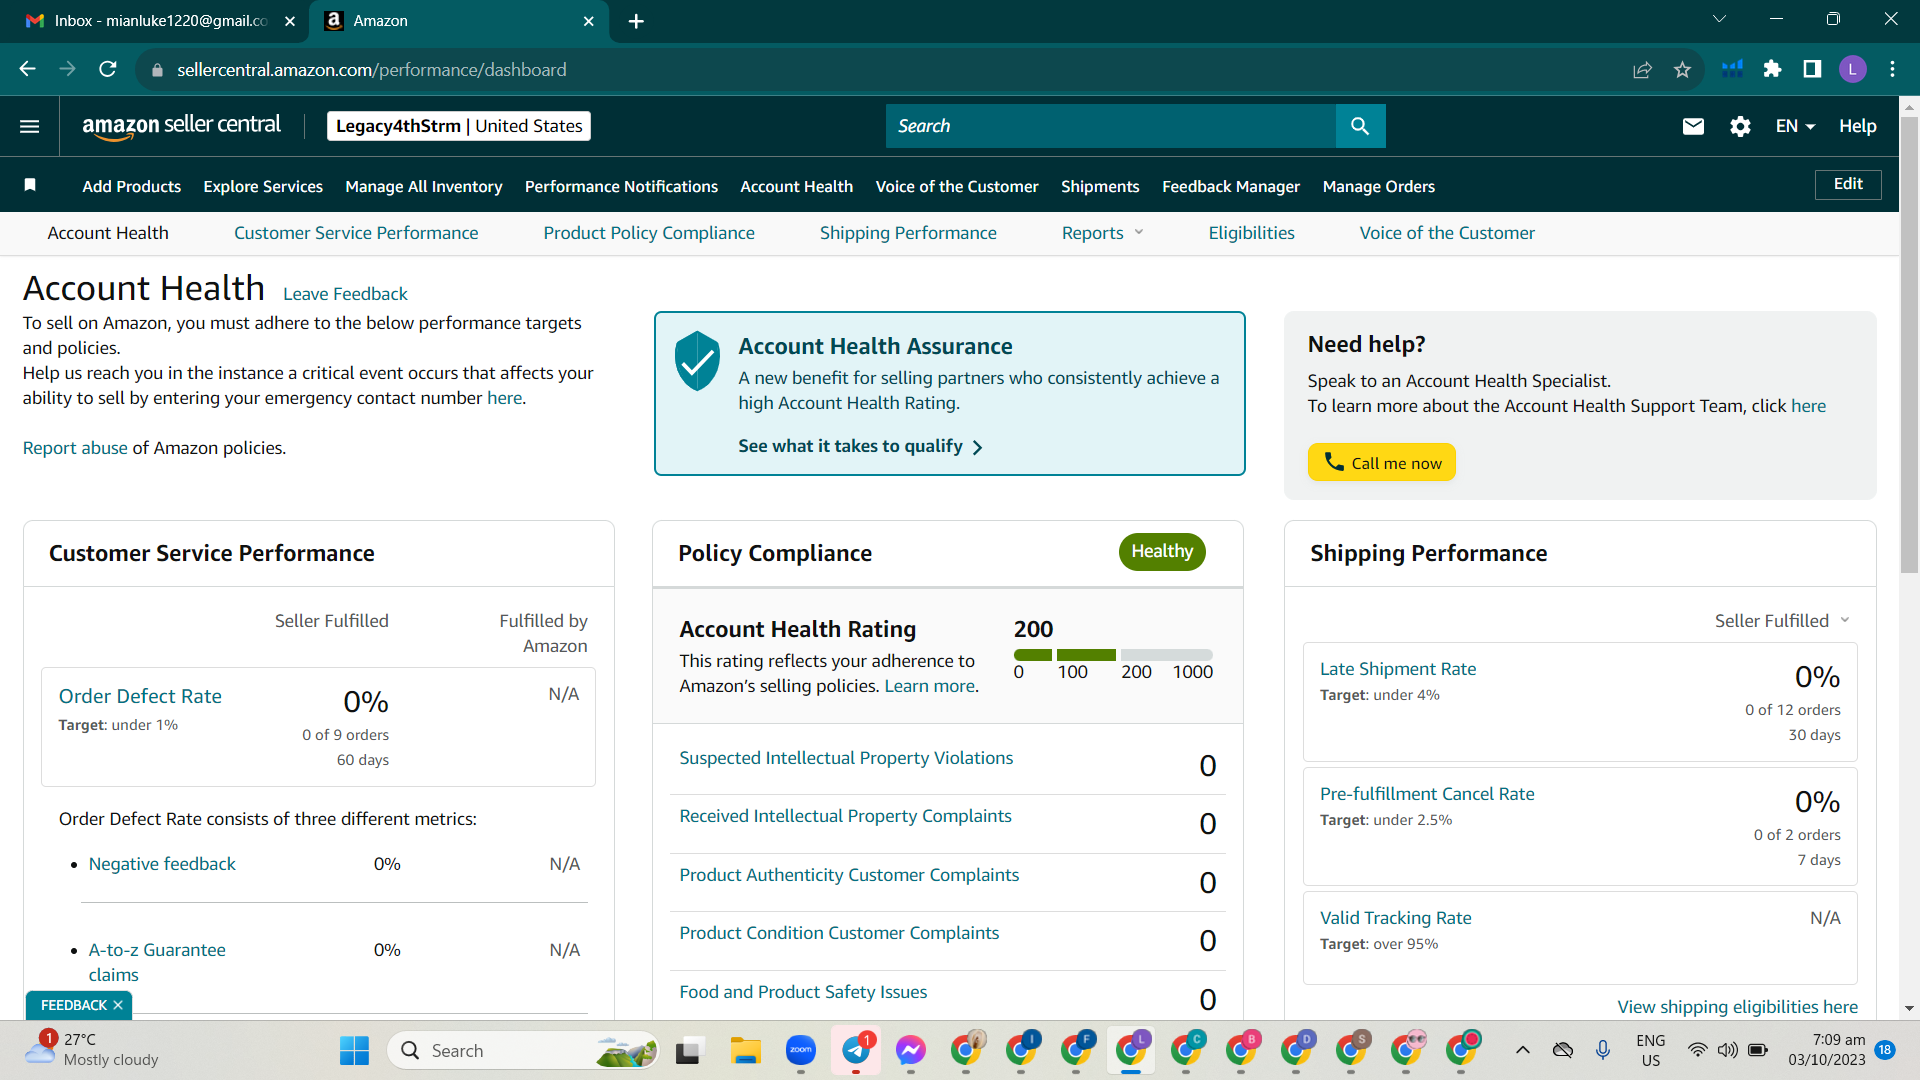Click the Account Health Rating progress bar
Image resolution: width=1920 pixels, height=1080 pixels.
(x=1112, y=655)
